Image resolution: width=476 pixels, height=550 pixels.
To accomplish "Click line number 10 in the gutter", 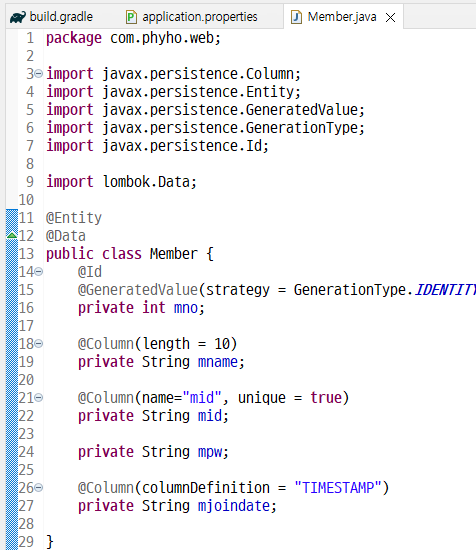I will click(x=26, y=200).
